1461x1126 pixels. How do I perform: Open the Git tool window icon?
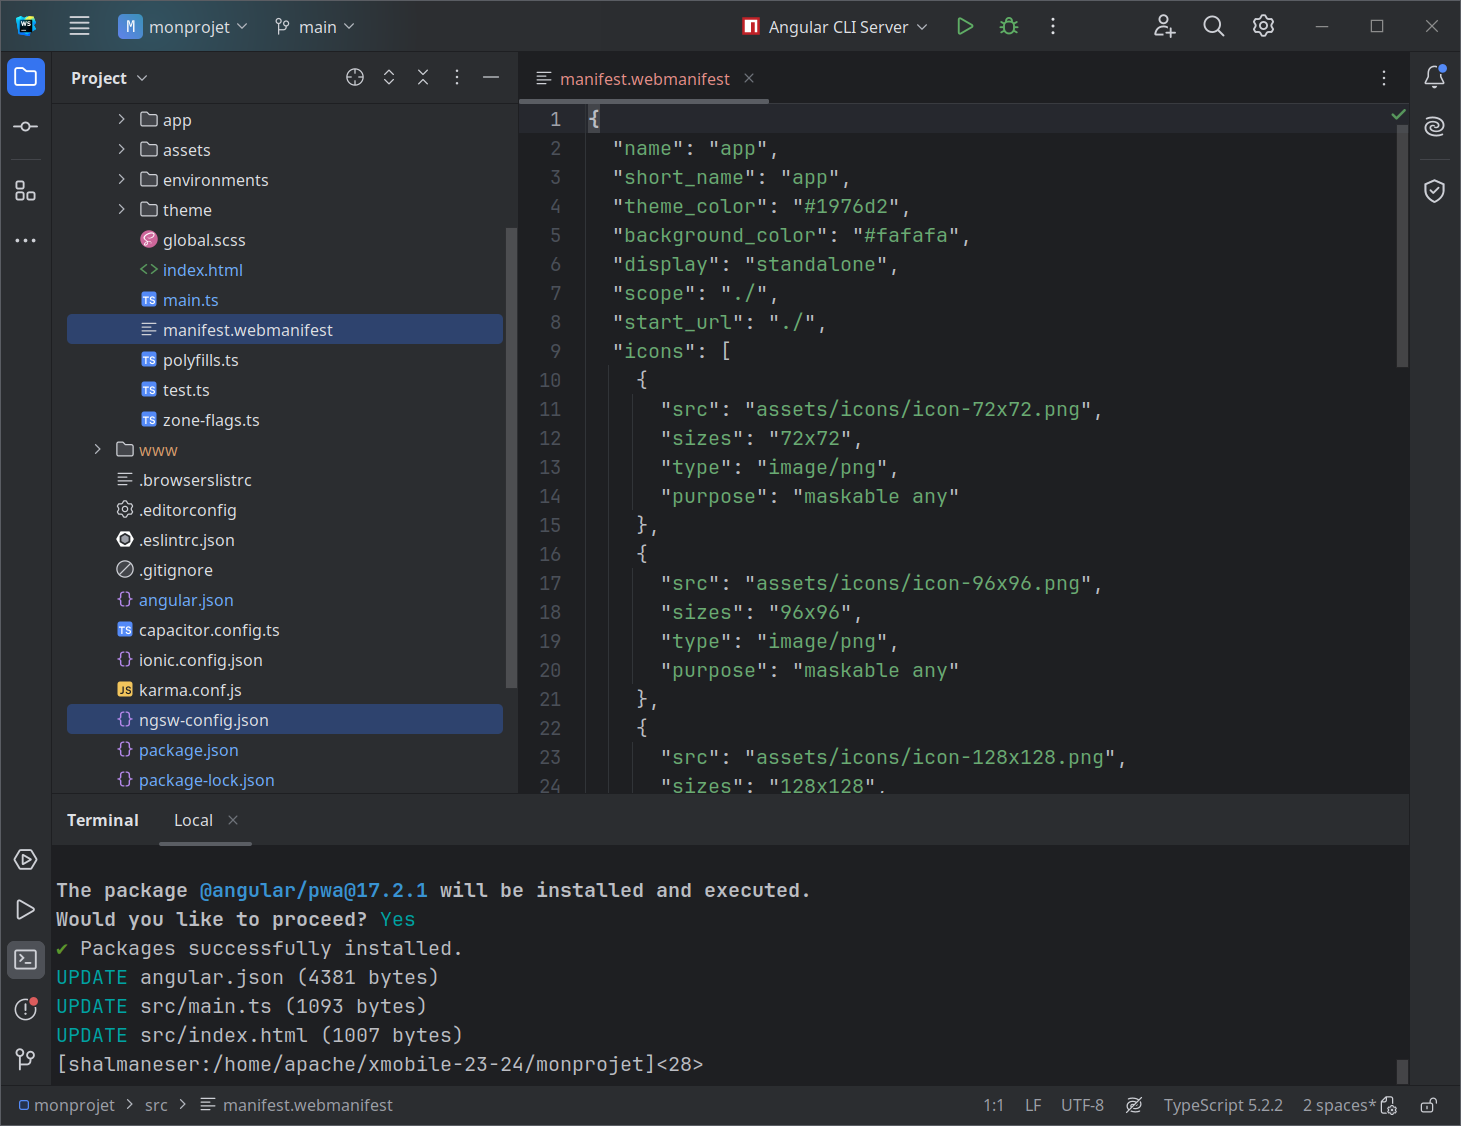(x=26, y=1059)
